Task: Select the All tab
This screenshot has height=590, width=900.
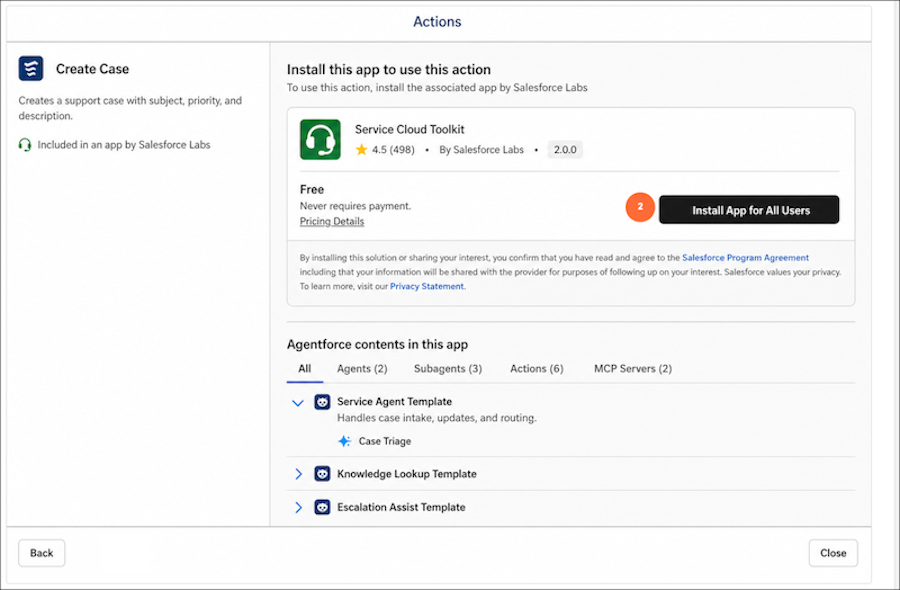Action: (305, 369)
